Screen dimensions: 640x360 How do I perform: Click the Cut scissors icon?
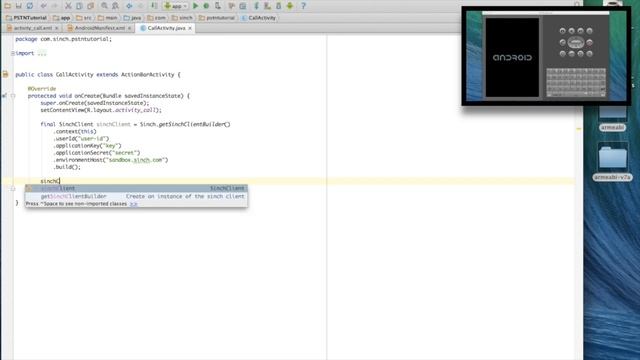tap(68, 6)
